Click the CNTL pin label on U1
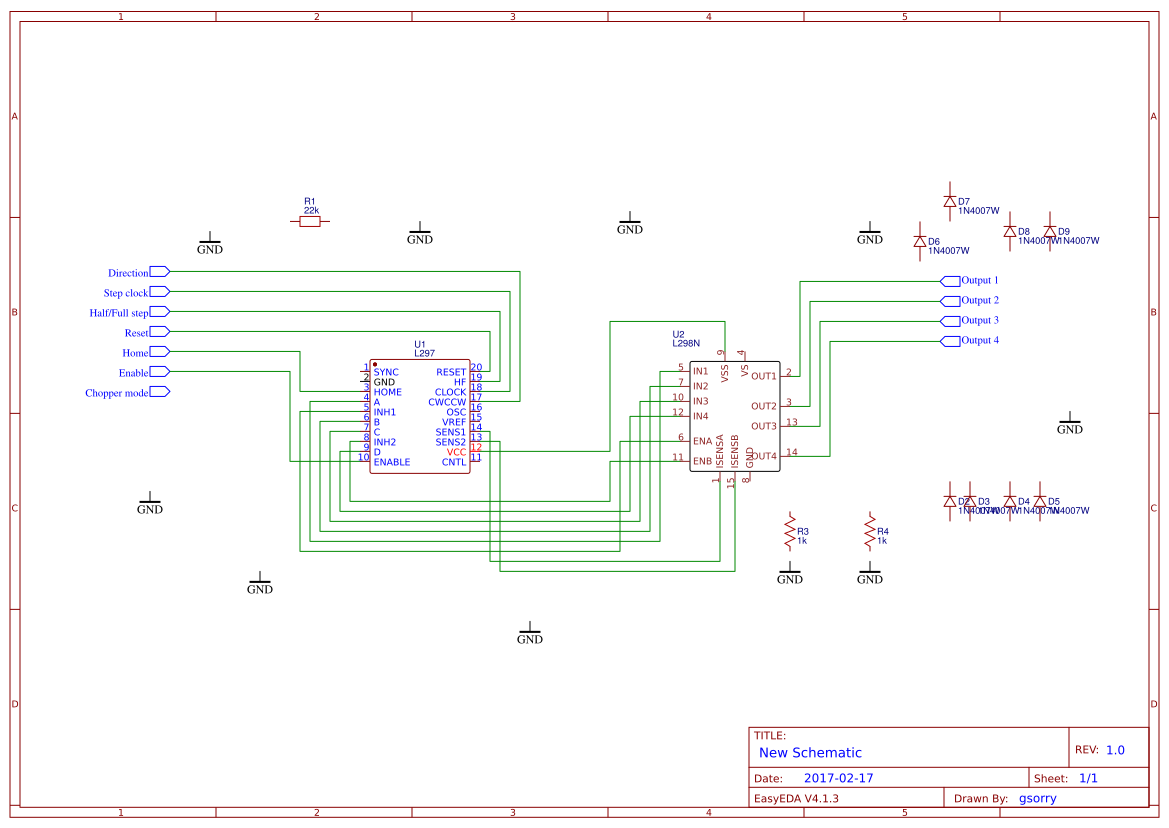1169x828 pixels. tap(454, 462)
